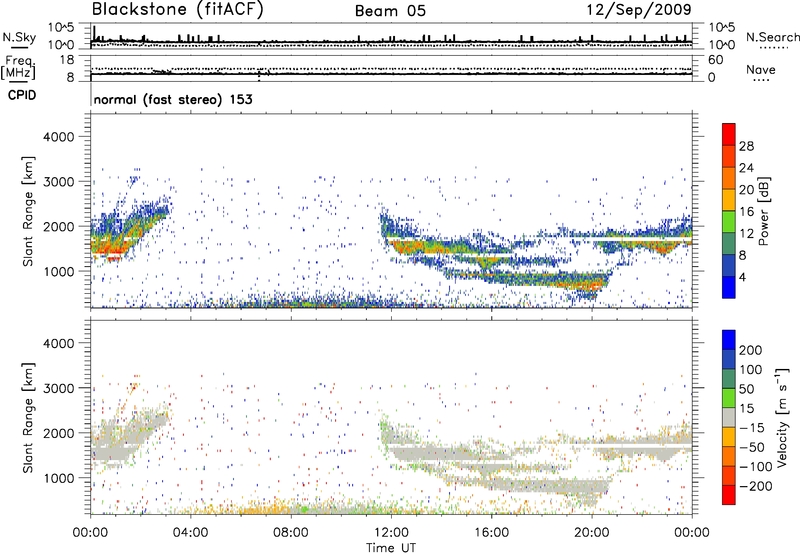Click the 08:00 time tick label
Viewport: 800px width, 554px height.
pyautogui.click(x=291, y=533)
